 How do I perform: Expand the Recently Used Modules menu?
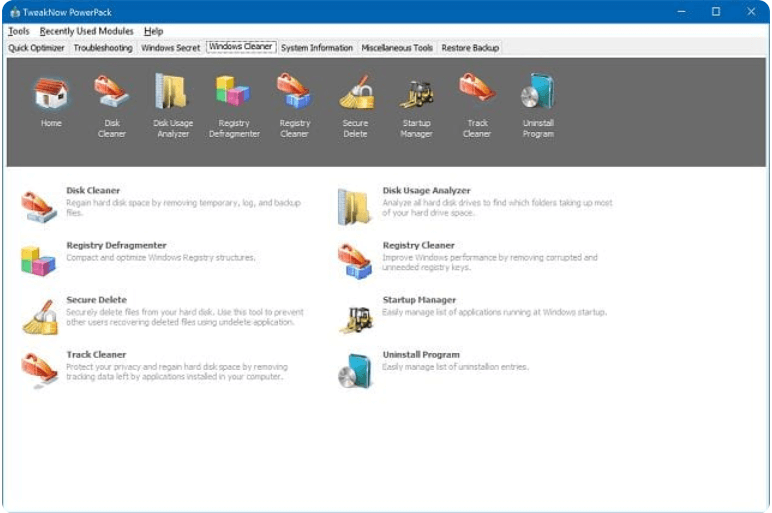[86, 31]
